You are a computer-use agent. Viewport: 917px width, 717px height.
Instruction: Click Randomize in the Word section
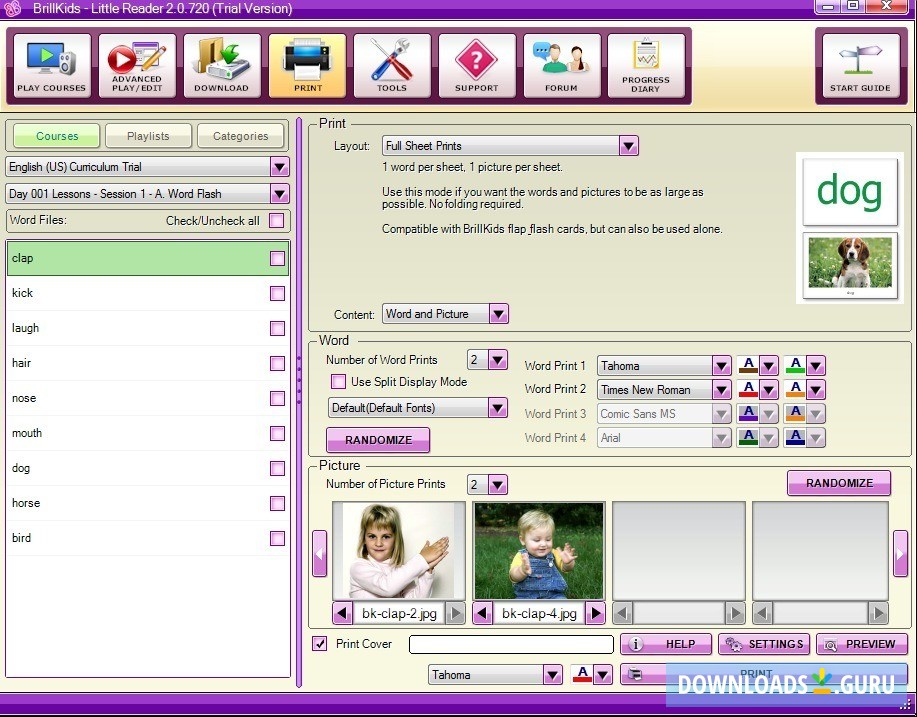378,440
